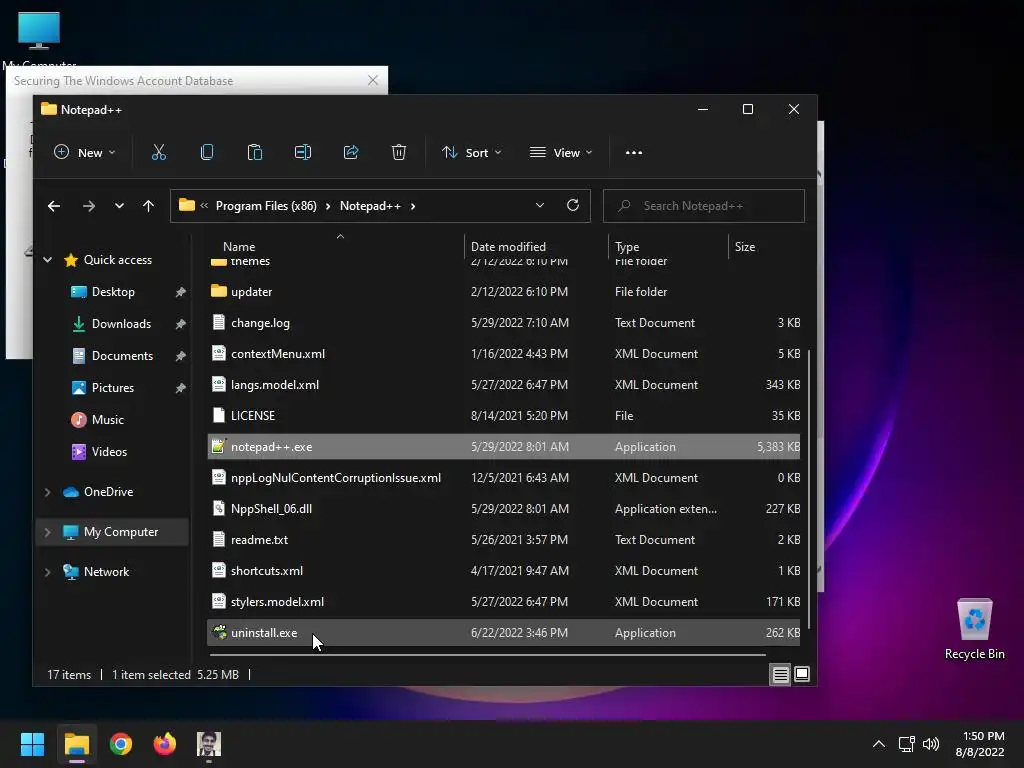Open Videos in navigation pane
1024x768 pixels.
[x=109, y=452]
